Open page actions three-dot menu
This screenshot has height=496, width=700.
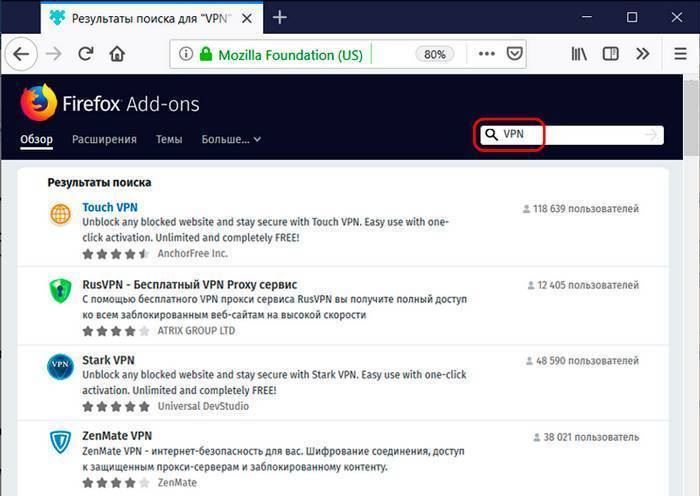pos(486,54)
